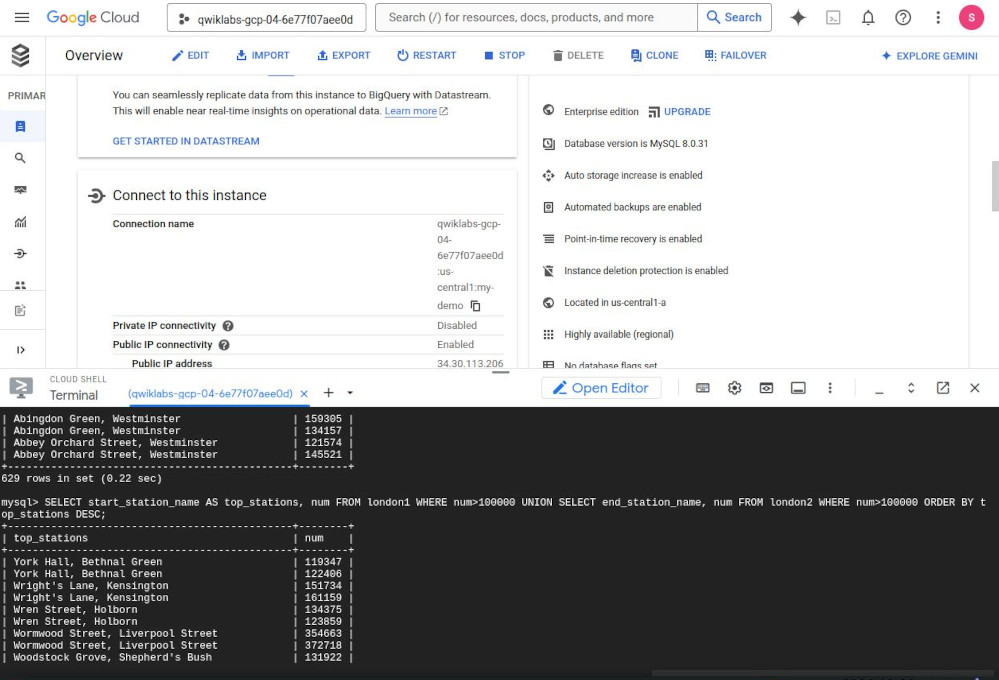Click EXPORT in the toolbar
999x680 pixels.
coord(343,55)
